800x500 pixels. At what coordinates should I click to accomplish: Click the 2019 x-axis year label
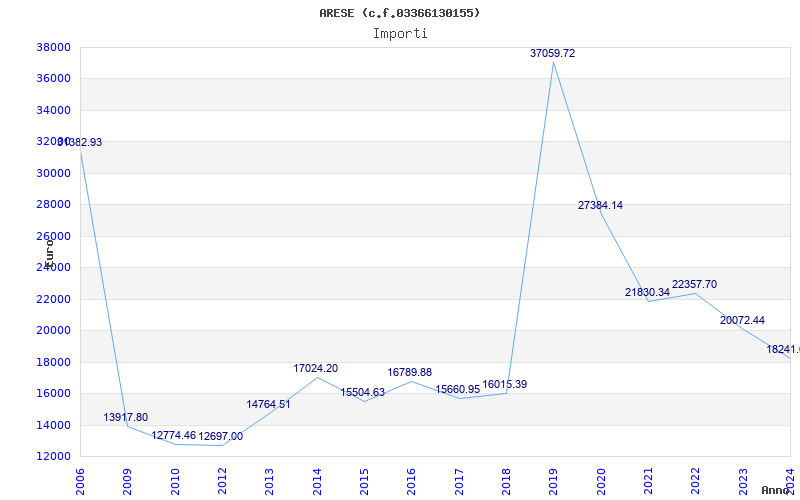tap(554, 482)
